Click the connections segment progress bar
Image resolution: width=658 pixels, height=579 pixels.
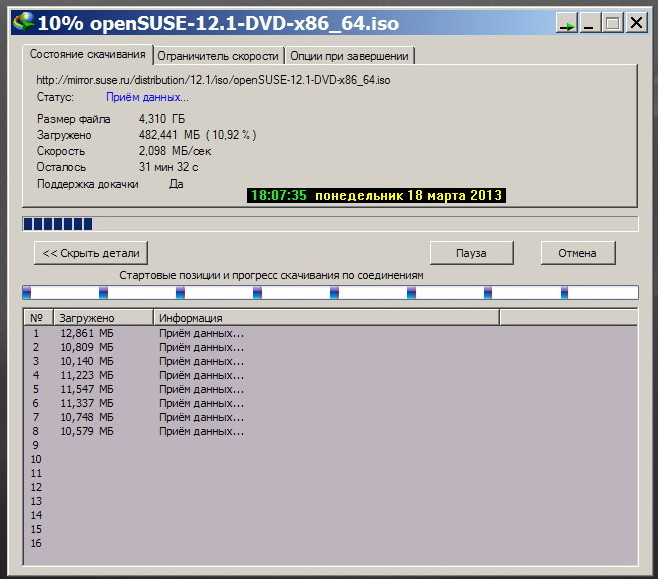(330, 292)
